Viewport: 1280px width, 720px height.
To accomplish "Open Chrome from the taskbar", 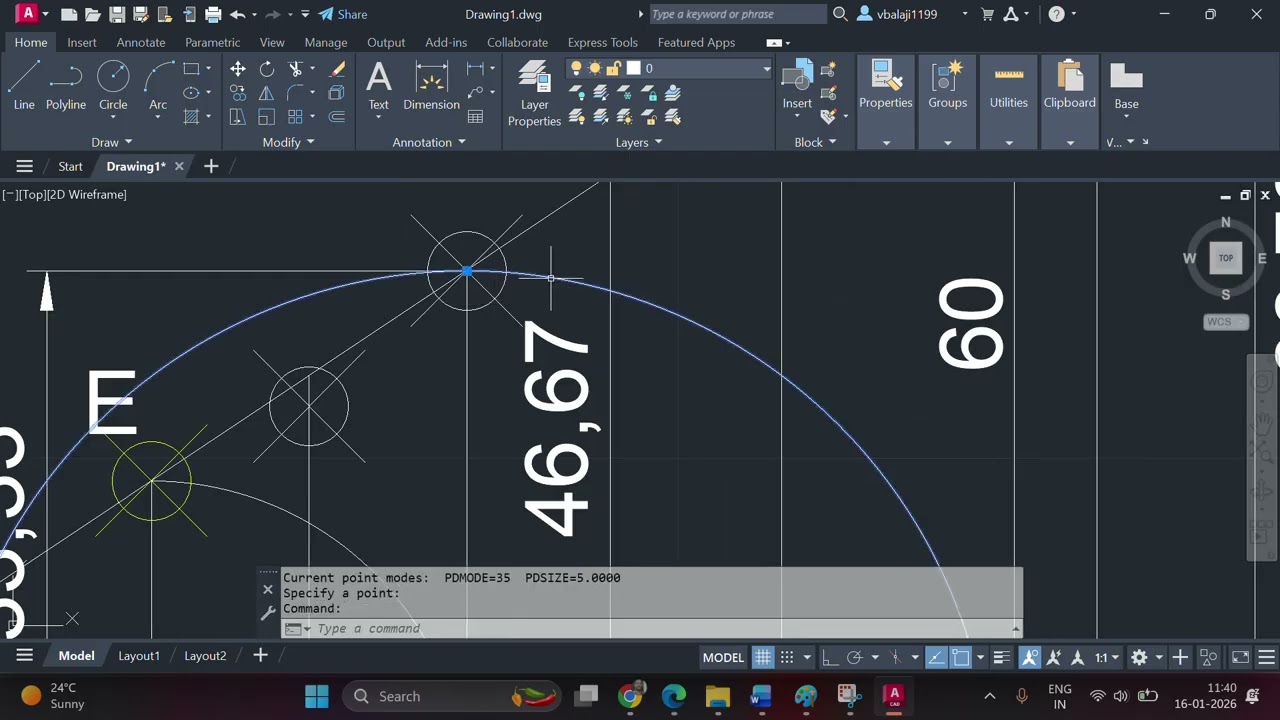I will [x=630, y=696].
